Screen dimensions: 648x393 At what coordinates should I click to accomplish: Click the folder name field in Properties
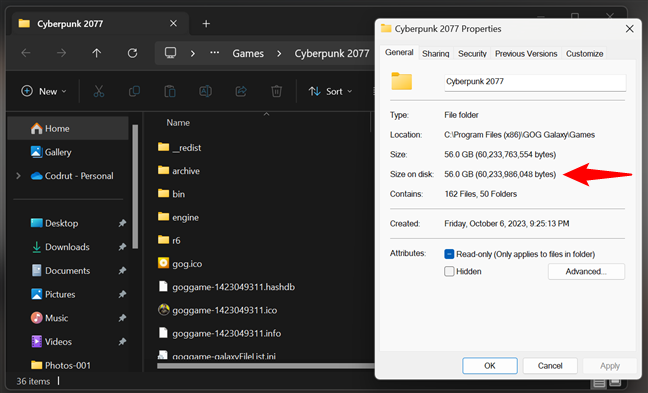[x=535, y=82]
